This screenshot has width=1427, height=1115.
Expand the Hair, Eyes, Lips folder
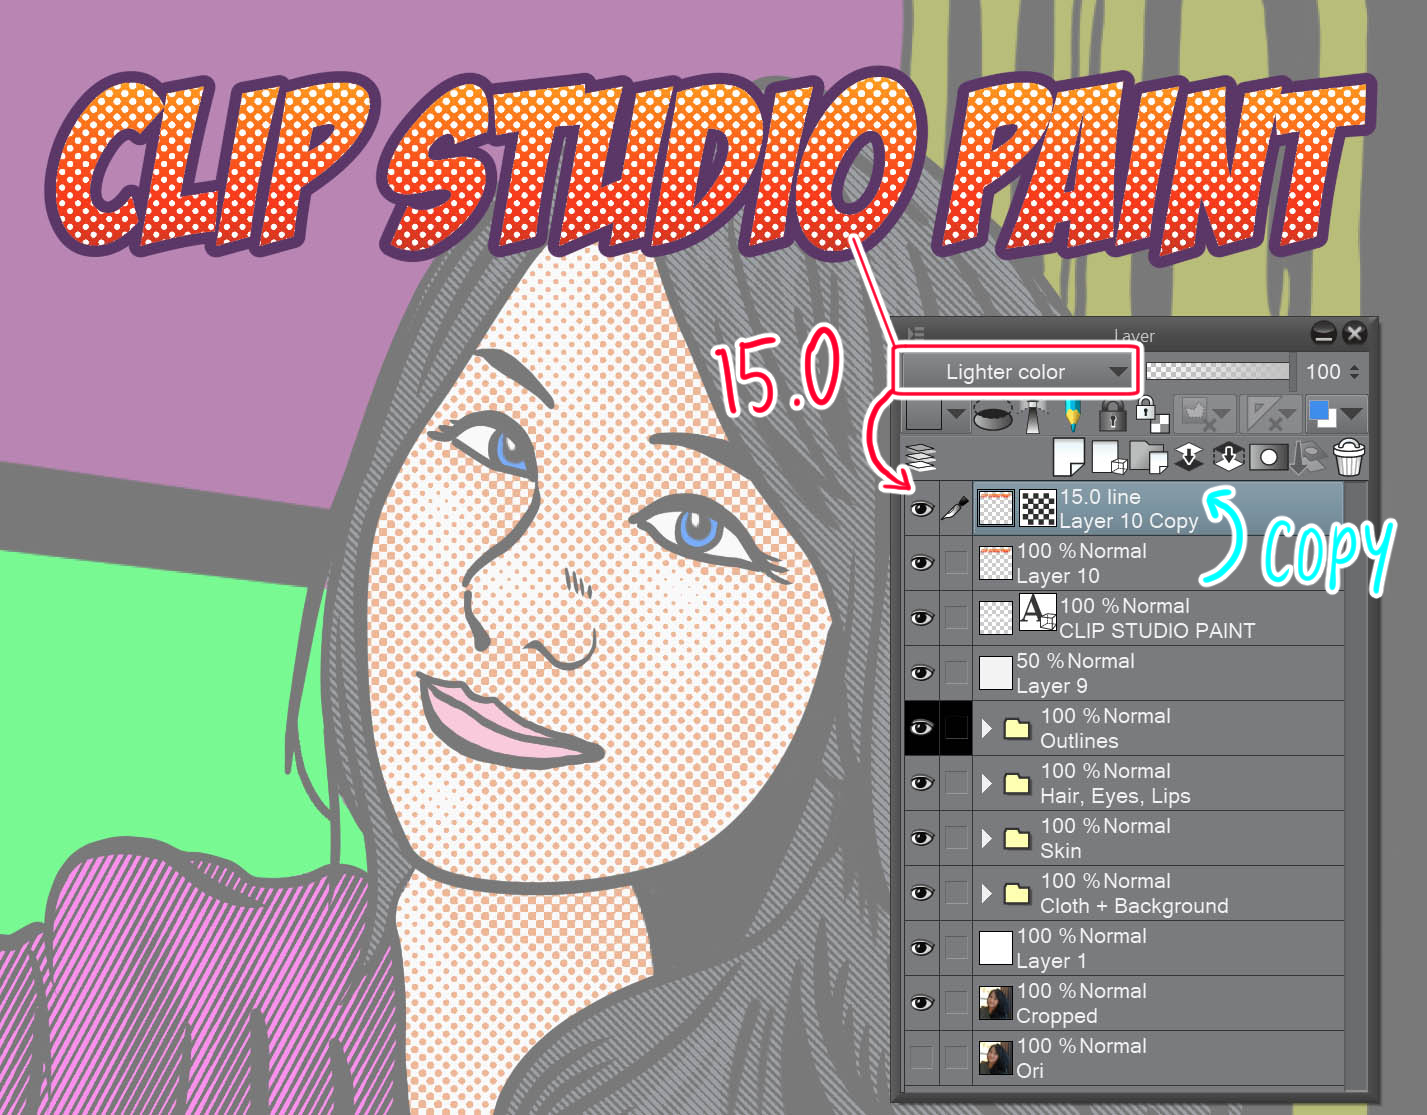pos(987,783)
